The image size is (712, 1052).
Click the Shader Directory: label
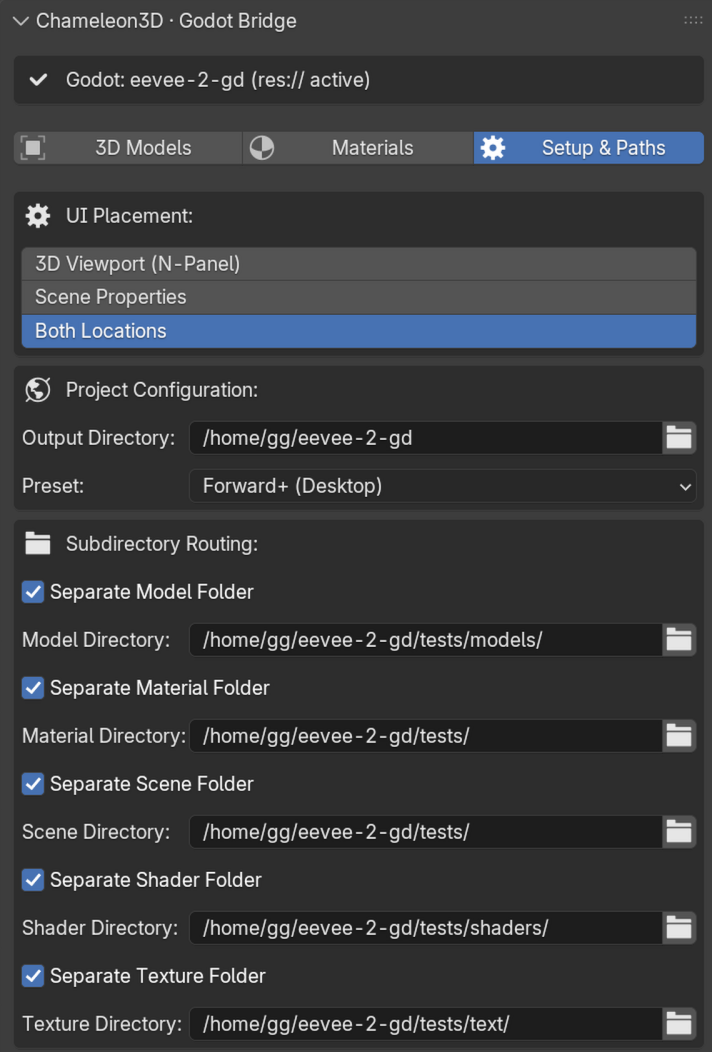click(x=100, y=928)
